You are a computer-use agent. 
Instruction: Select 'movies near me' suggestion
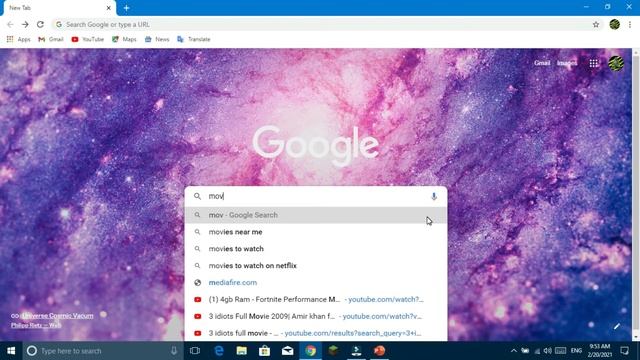(316, 232)
